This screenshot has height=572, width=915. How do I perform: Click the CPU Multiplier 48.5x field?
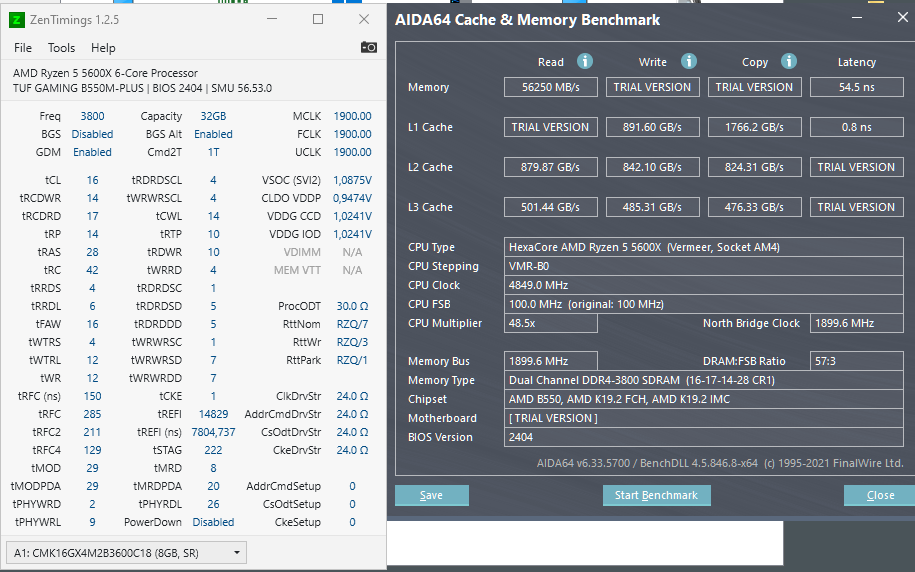coord(551,323)
